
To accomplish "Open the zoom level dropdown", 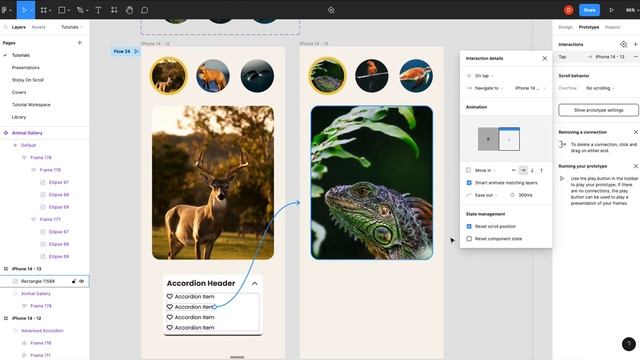I will pos(632,10).
